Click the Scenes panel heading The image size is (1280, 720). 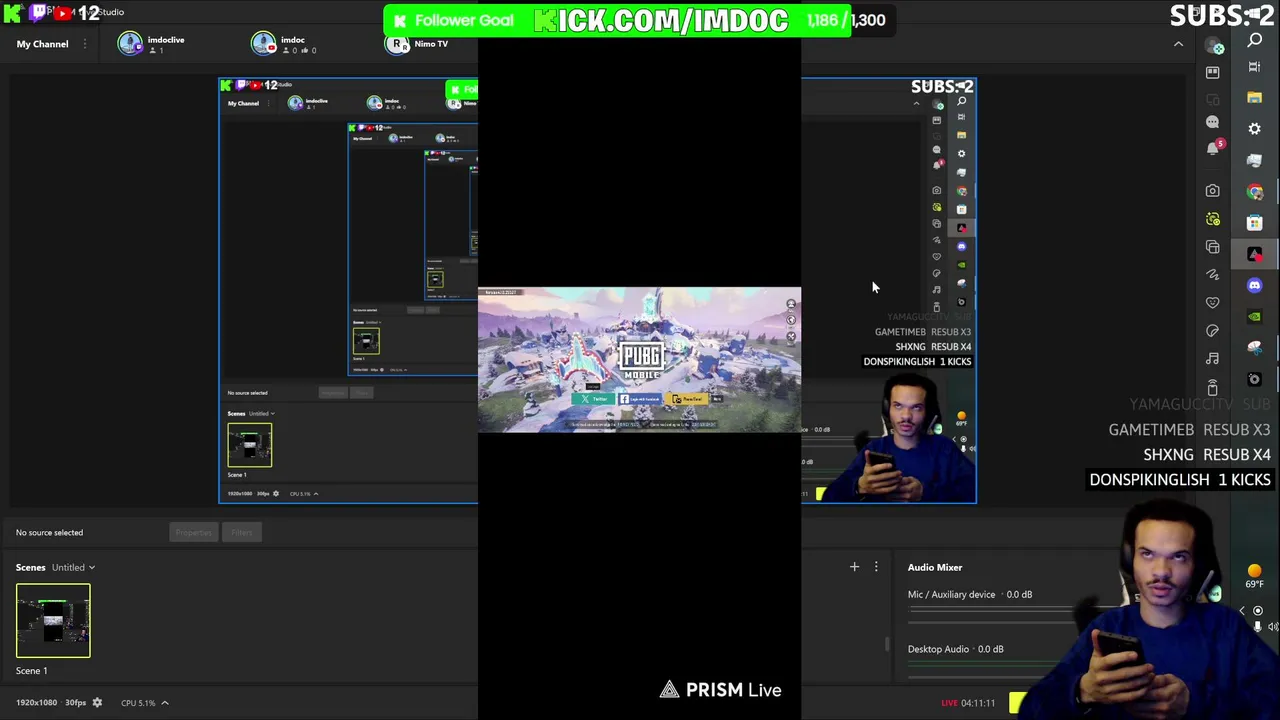coord(30,567)
